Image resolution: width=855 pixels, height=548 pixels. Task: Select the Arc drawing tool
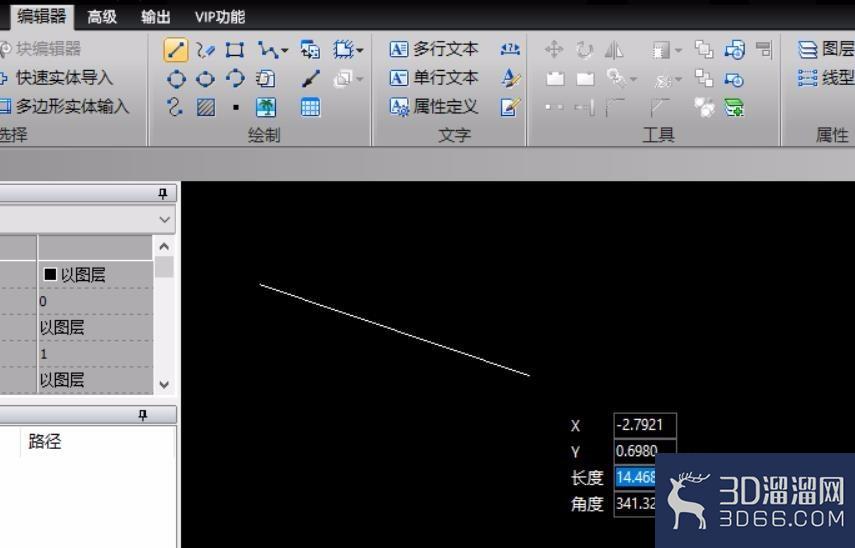[235, 79]
